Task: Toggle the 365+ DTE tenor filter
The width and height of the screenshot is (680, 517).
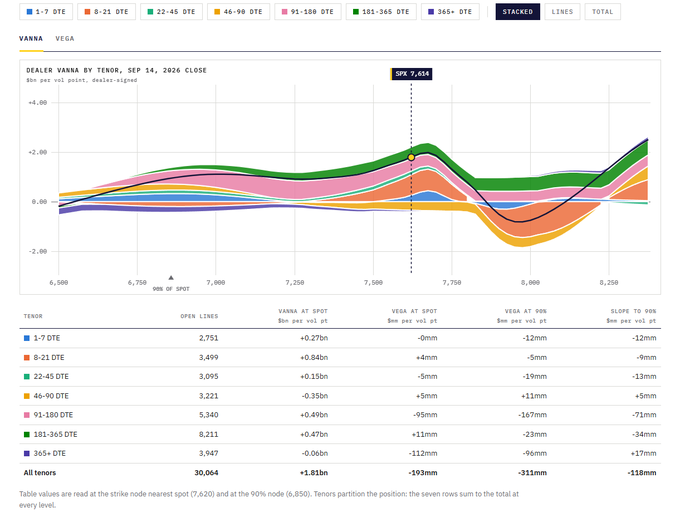Action: [x=450, y=12]
